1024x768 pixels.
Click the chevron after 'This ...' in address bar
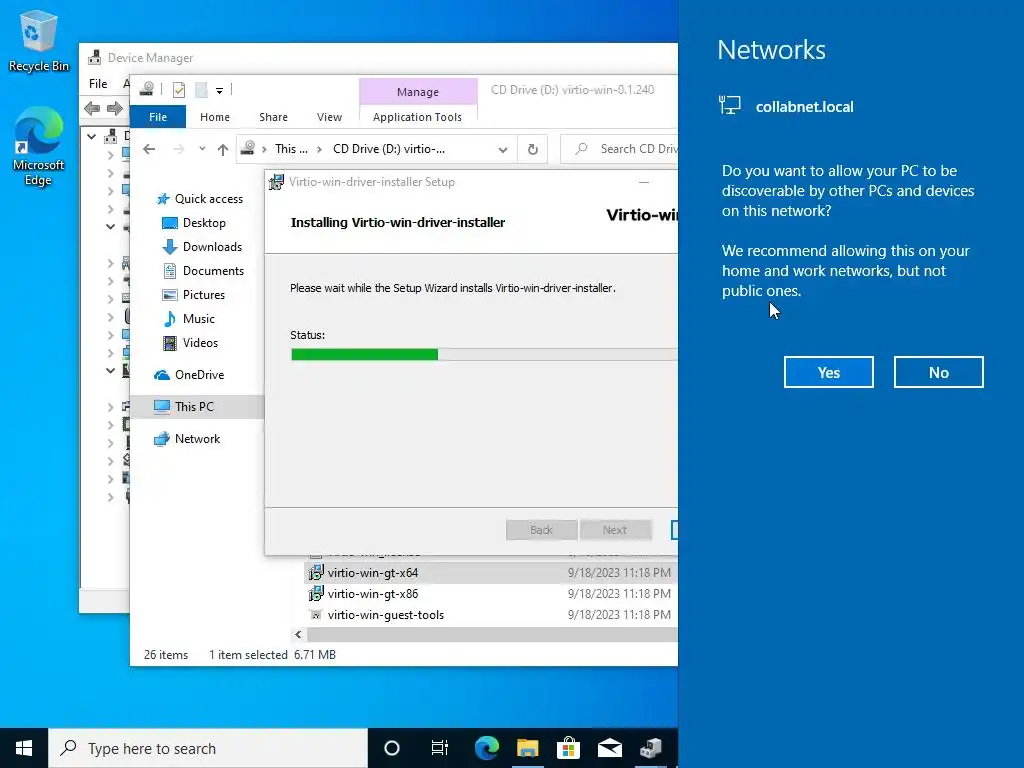(319, 150)
